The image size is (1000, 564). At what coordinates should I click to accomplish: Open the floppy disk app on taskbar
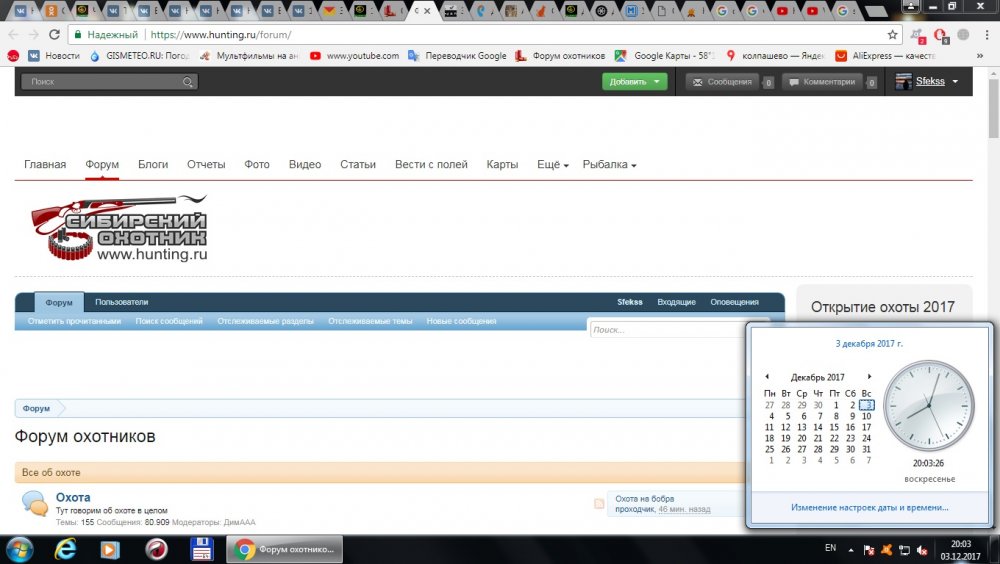tap(203, 549)
